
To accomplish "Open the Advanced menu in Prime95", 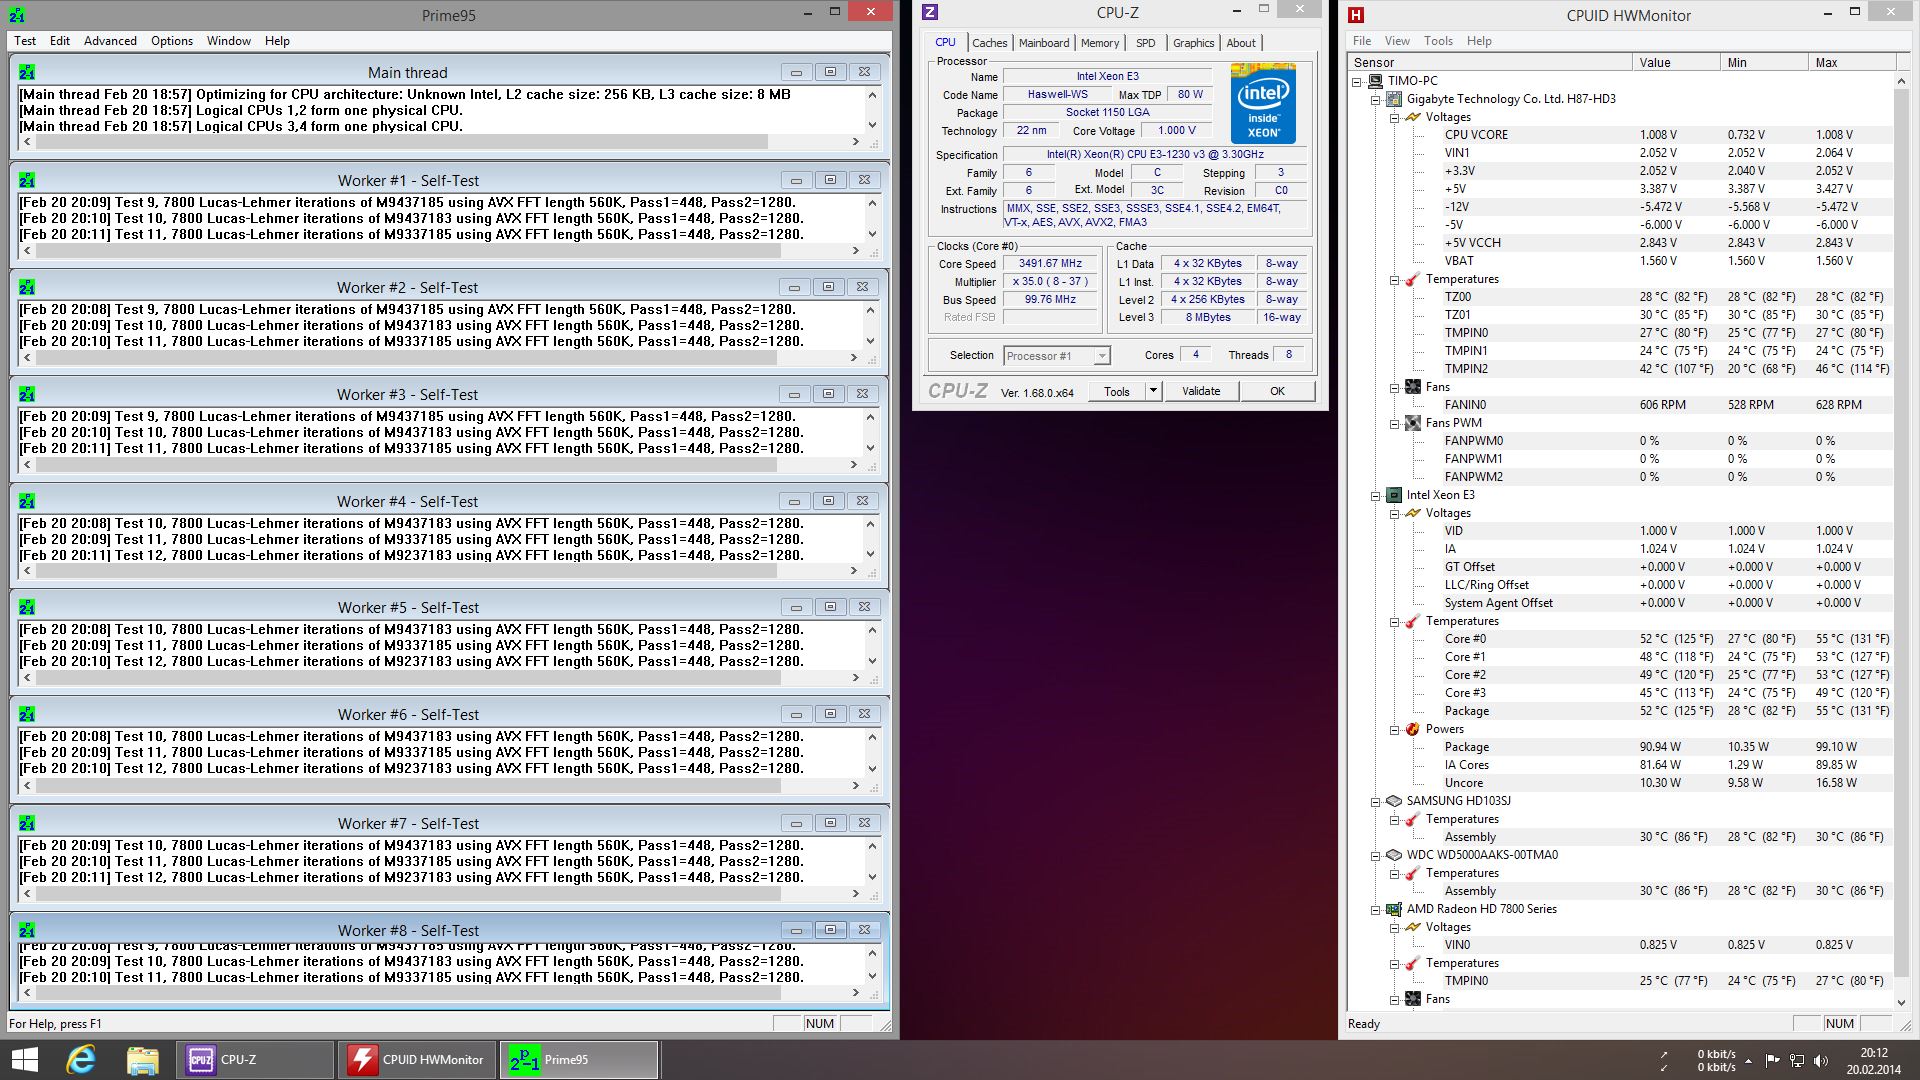I will point(110,41).
